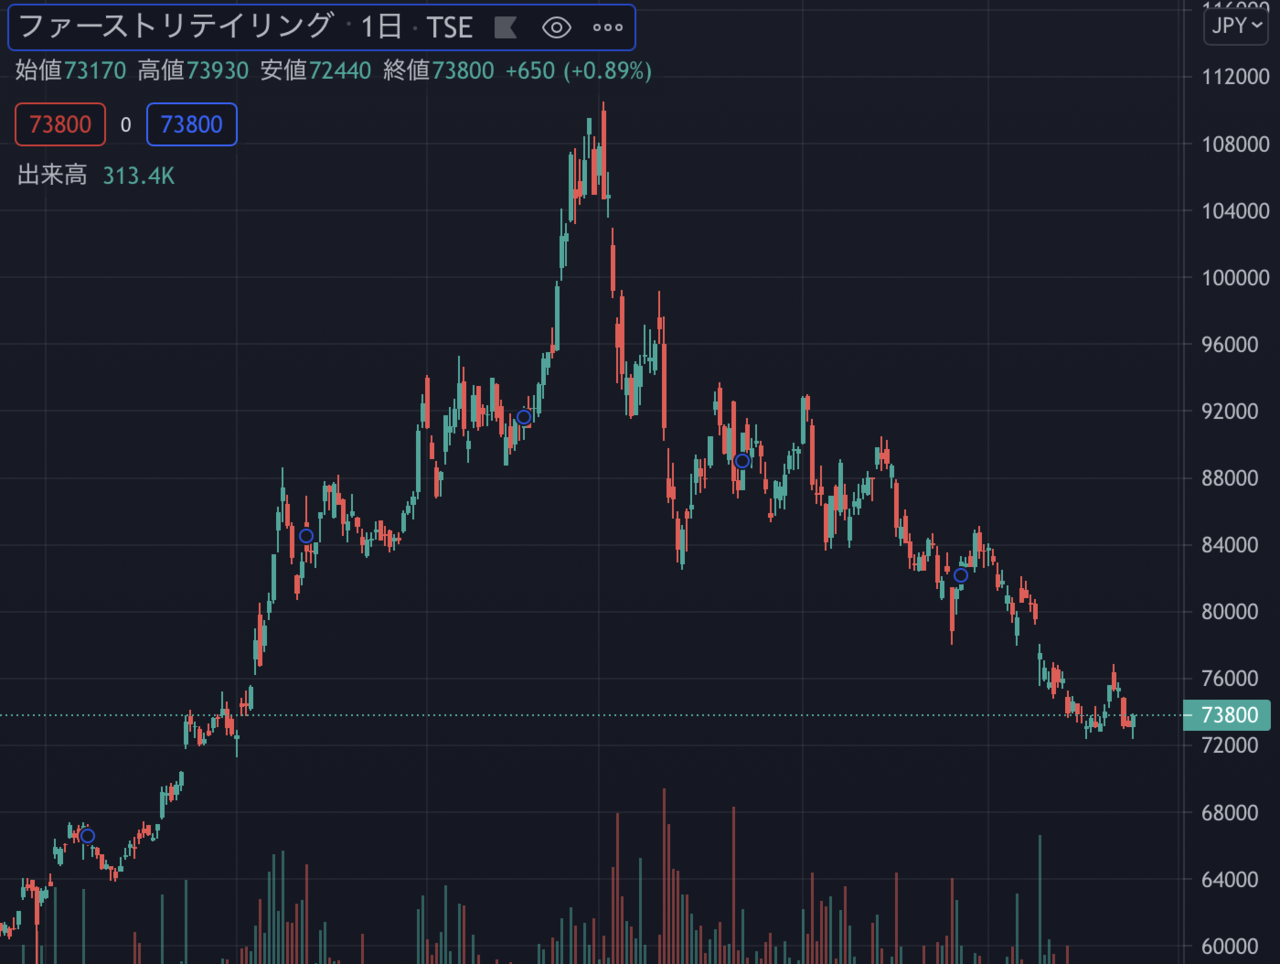Image resolution: width=1280 pixels, height=964 pixels.
Task: Click the 313.4K volume value
Action: point(138,176)
